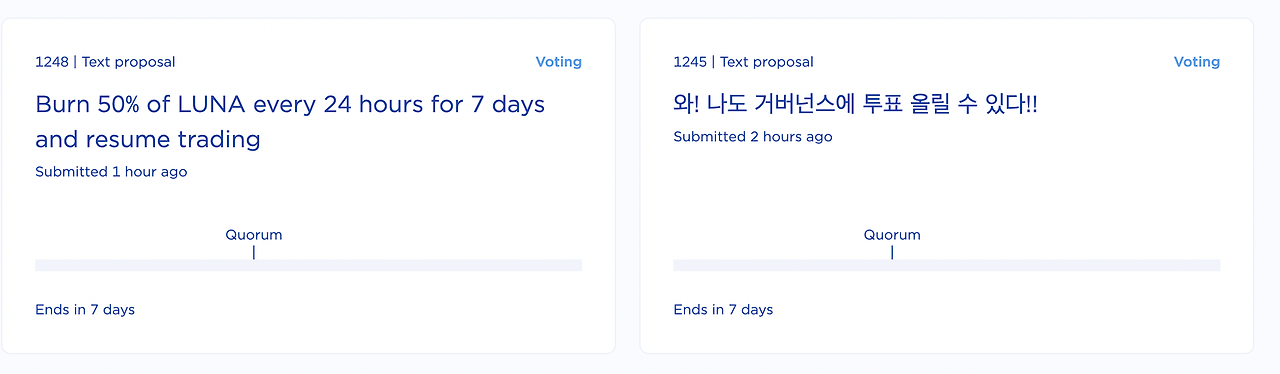The height and width of the screenshot is (374, 1280).
Task: Click the Quorum label on proposal 1245
Action: [x=892, y=235]
